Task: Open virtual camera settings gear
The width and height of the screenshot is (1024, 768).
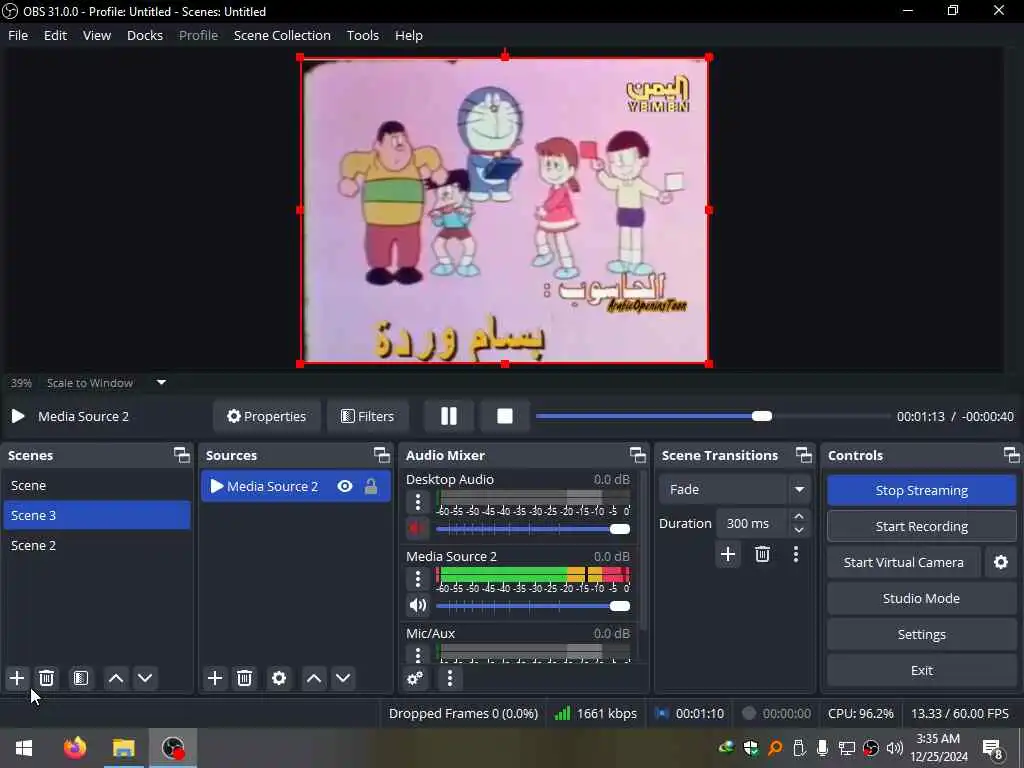Action: [1000, 562]
